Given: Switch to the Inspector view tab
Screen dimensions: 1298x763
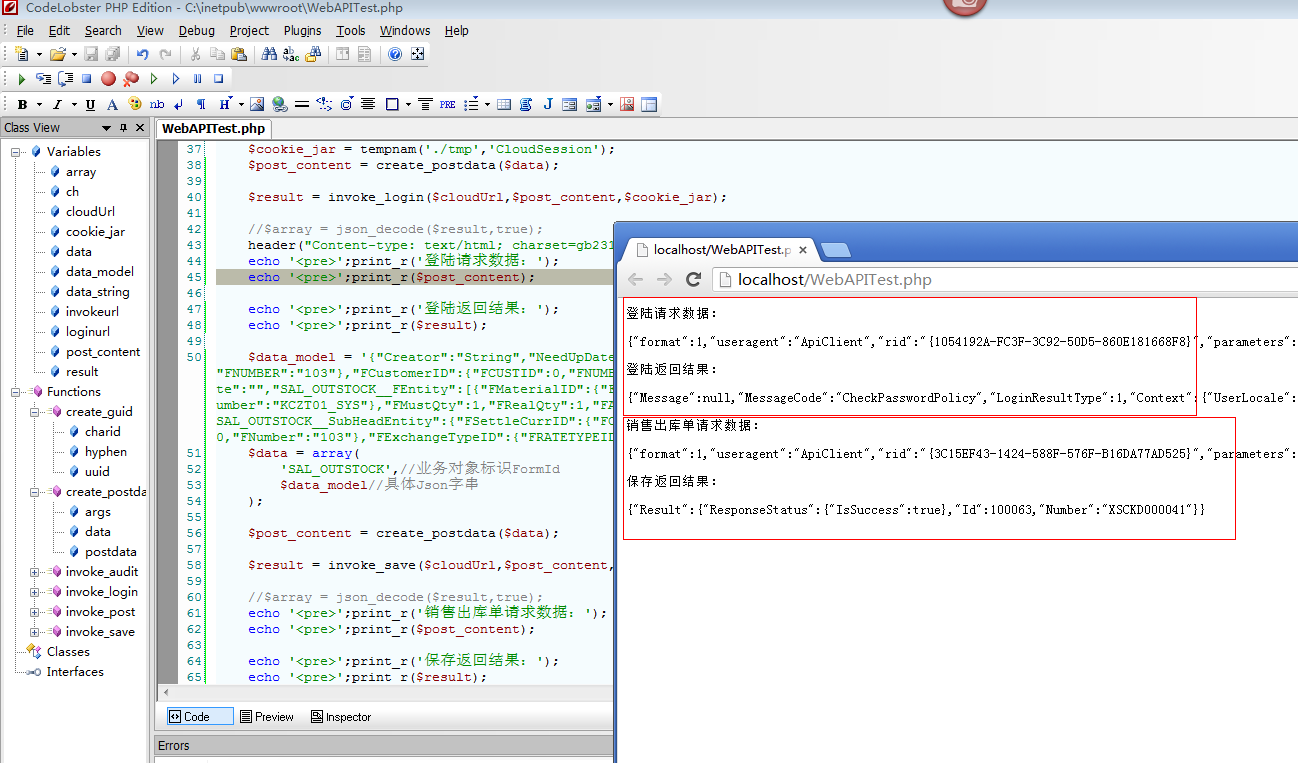Looking at the screenshot, I should (x=341, y=717).
